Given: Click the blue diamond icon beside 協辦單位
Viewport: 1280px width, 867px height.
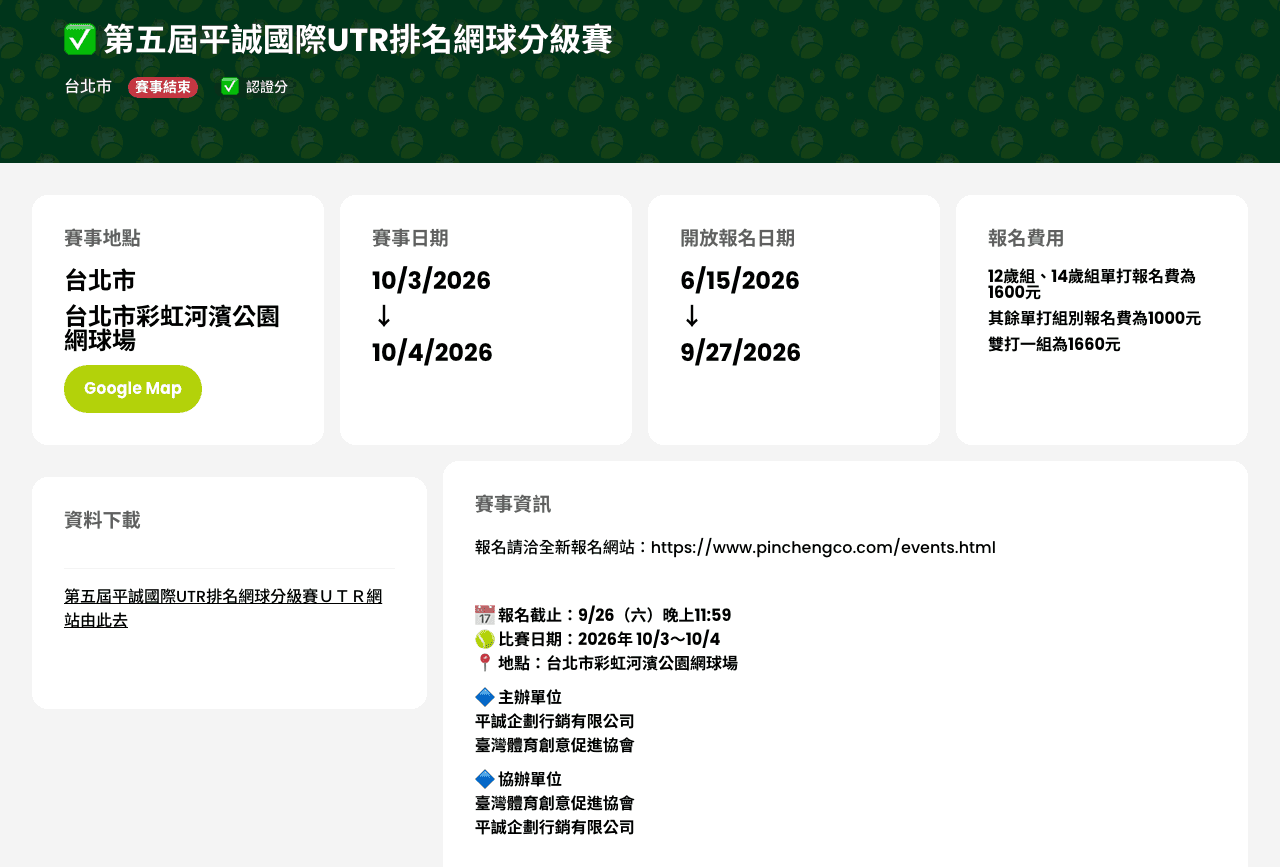Looking at the screenshot, I should click(x=484, y=779).
